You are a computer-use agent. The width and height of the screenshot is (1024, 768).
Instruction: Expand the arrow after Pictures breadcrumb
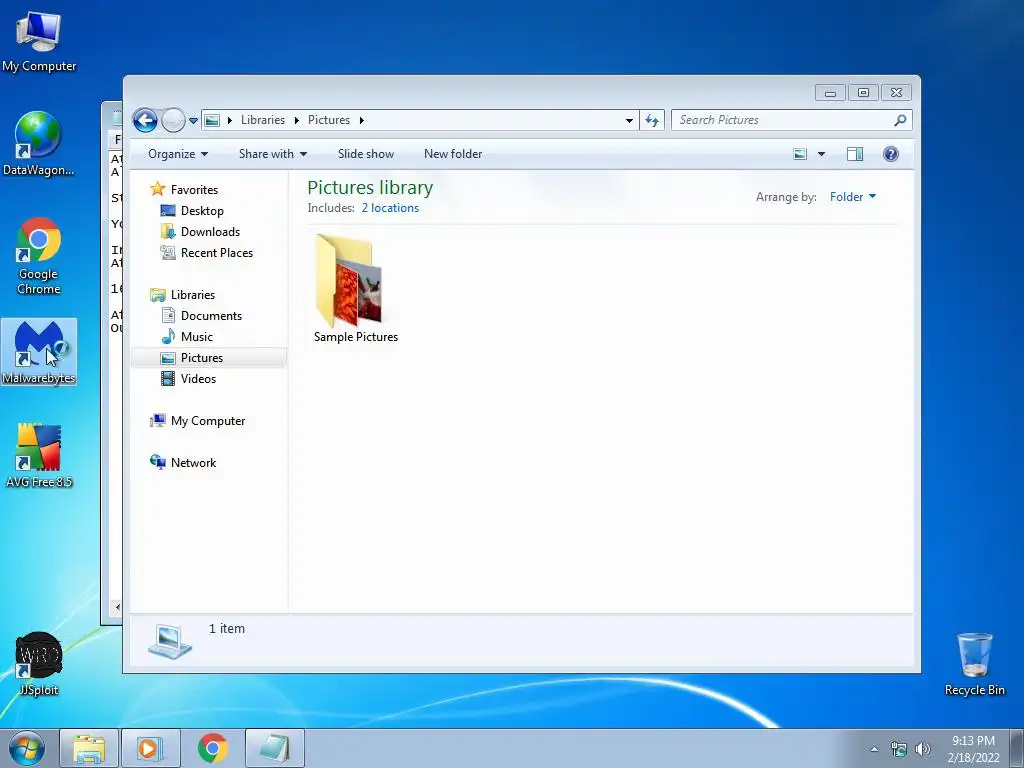361,120
